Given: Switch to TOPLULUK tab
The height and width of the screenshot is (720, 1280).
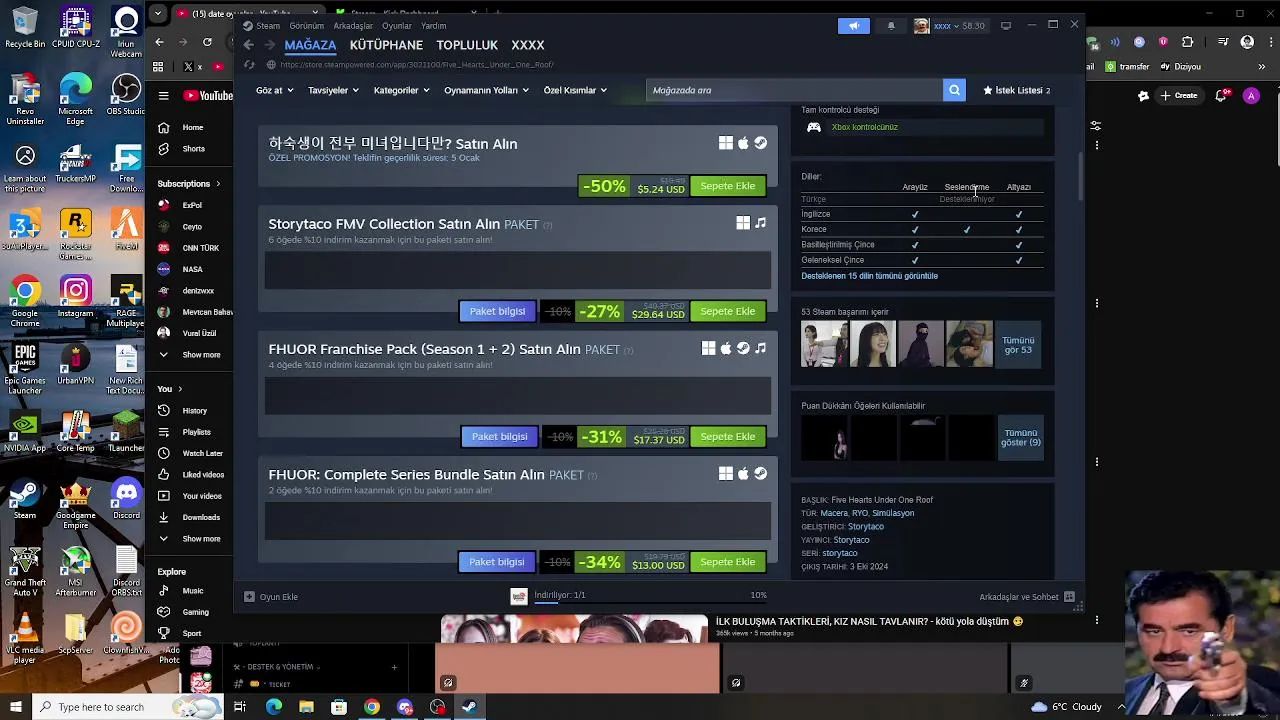Looking at the screenshot, I should [467, 45].
